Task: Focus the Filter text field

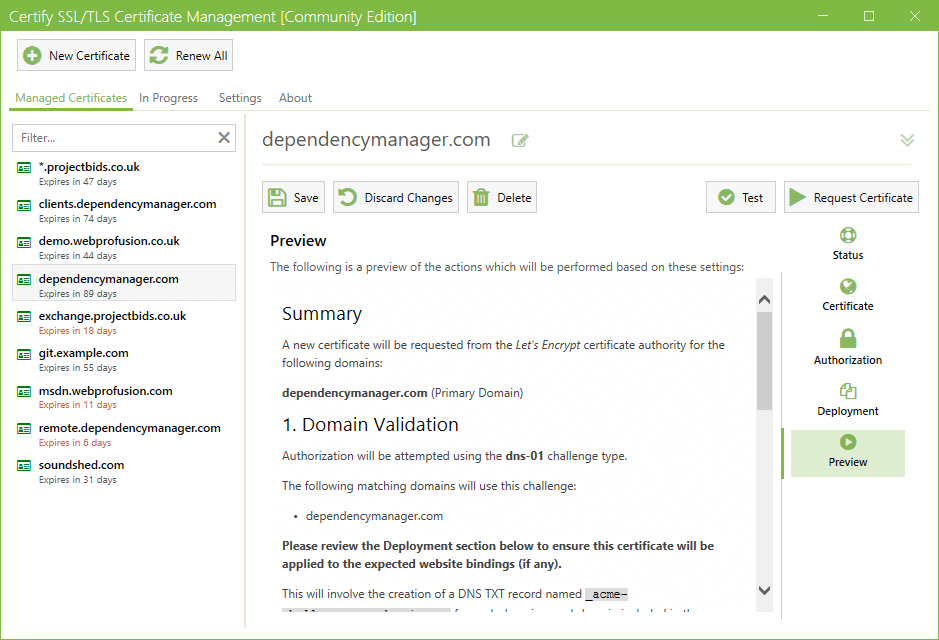Action: point(115,138)
